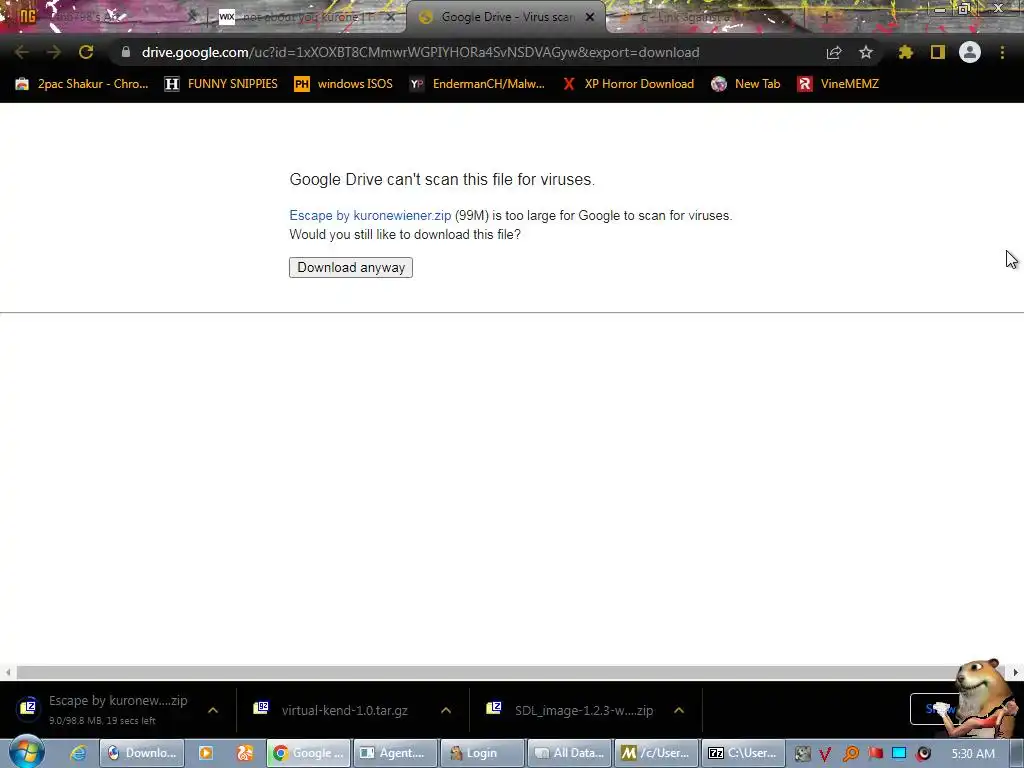Open the XP Horror Download bookmark
1024x768 pixels.
click(x=628, y=84)
